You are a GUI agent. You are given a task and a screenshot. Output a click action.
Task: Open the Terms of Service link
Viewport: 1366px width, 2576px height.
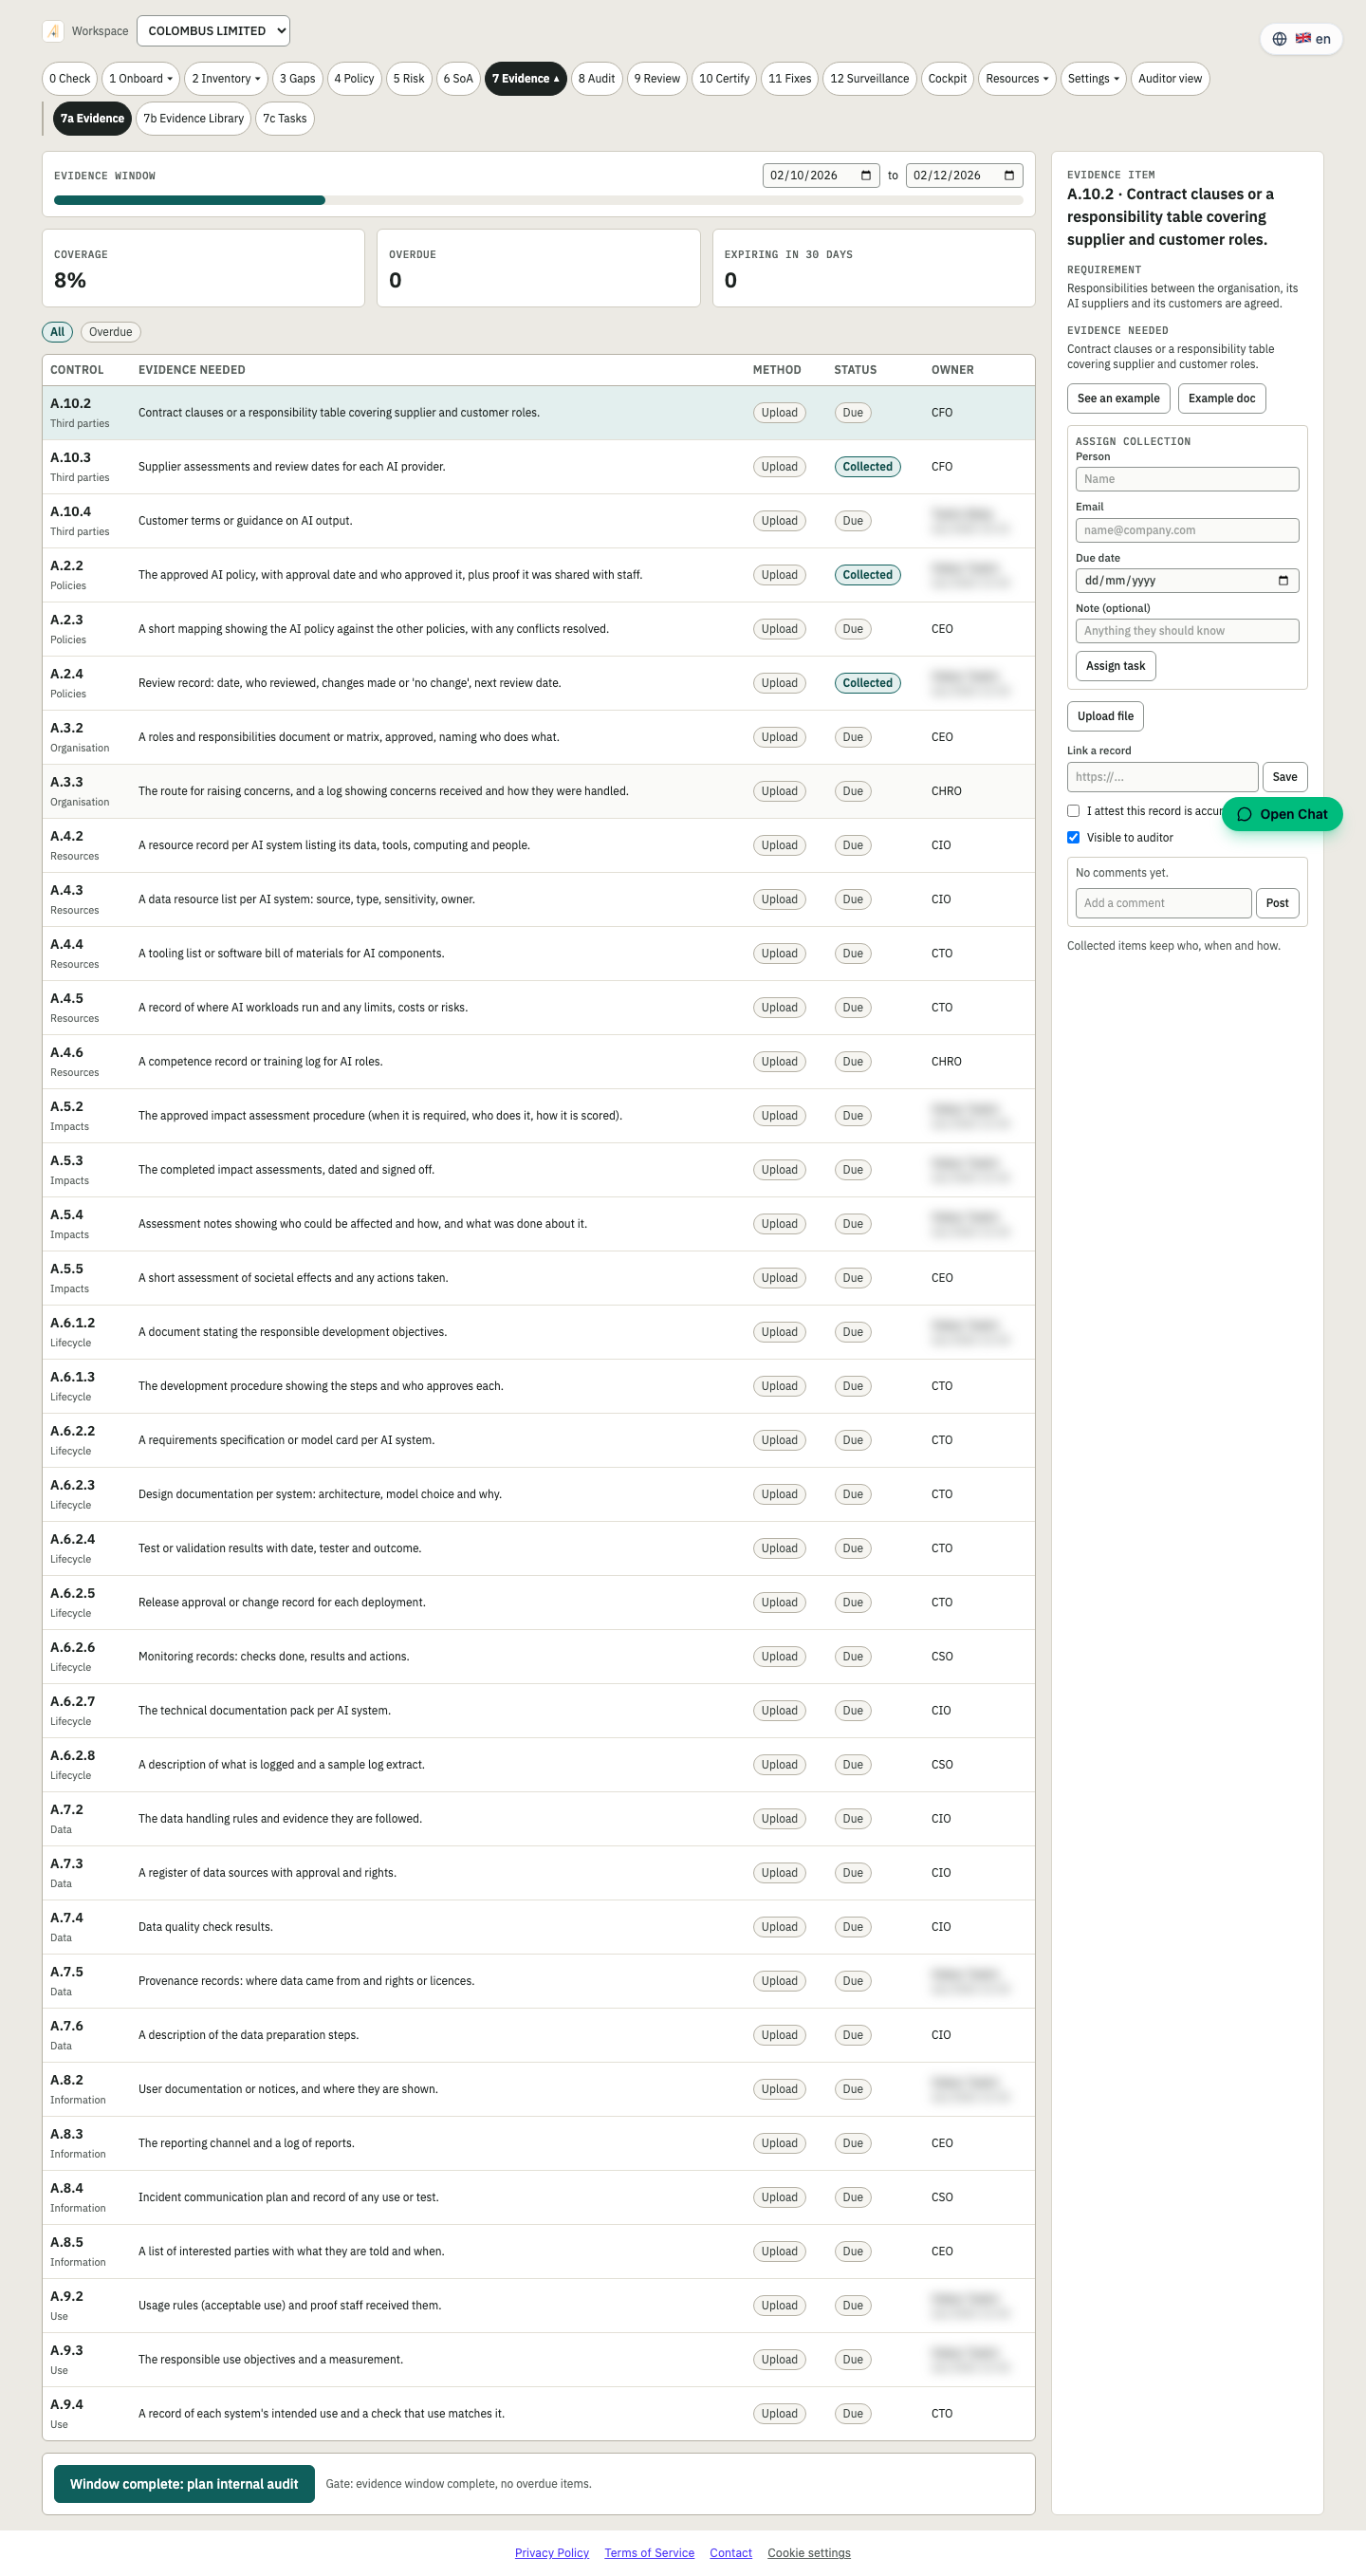click(x=649, y=2553)
